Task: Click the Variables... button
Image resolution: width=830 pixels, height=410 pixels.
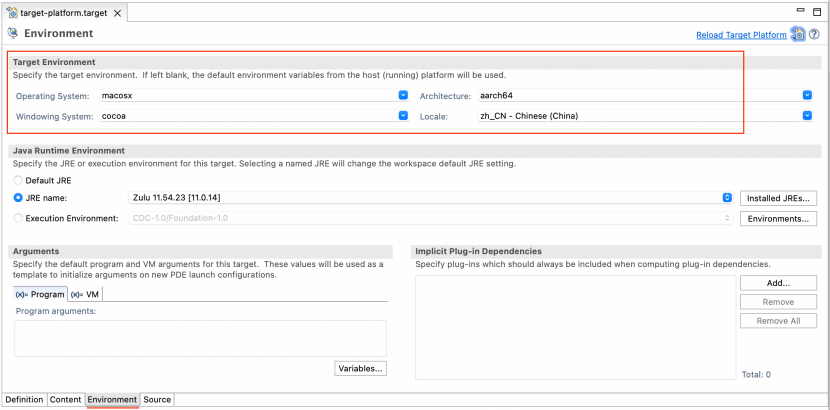Action: pos(360,369)
